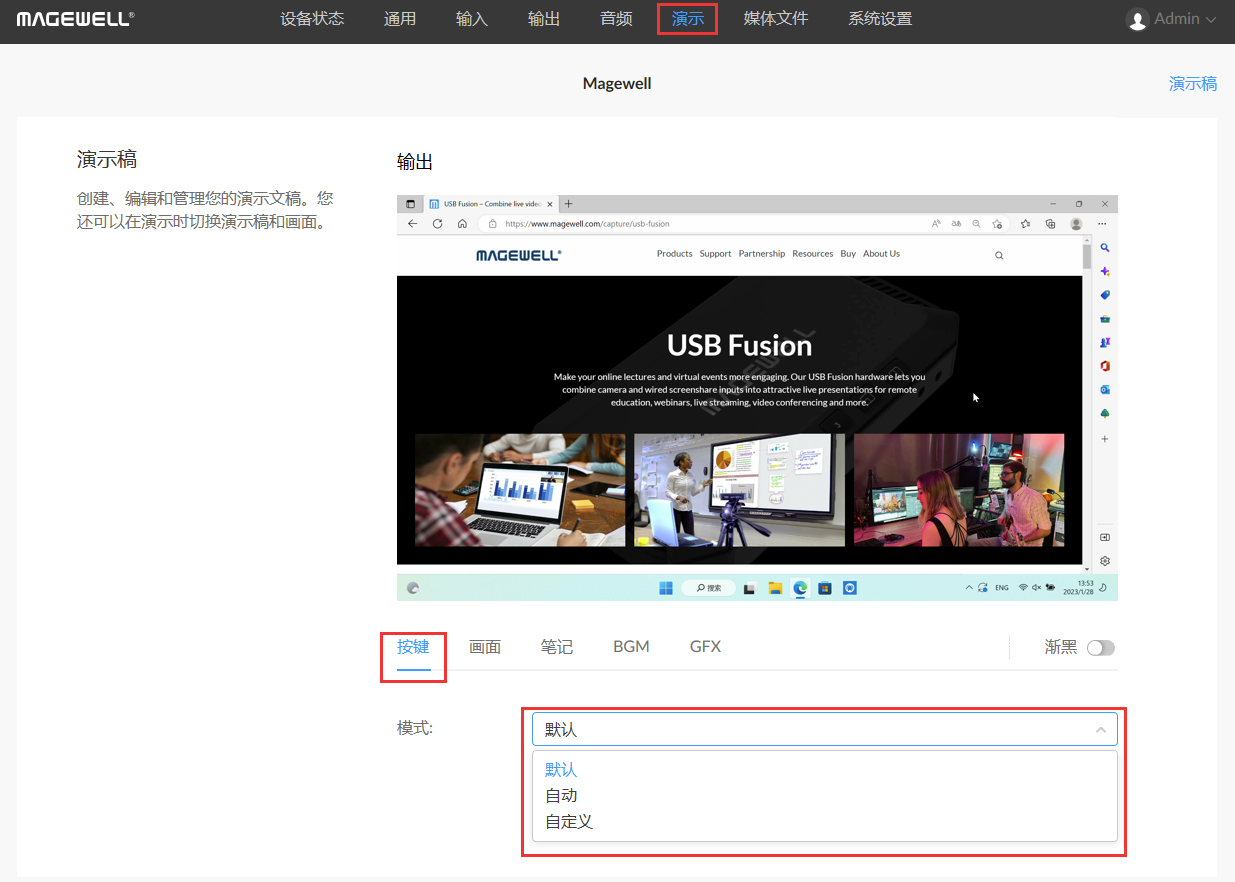Pick the 默认 option in the list
The width and height of the screenshot is (1235, 882).
click(561, 770)
